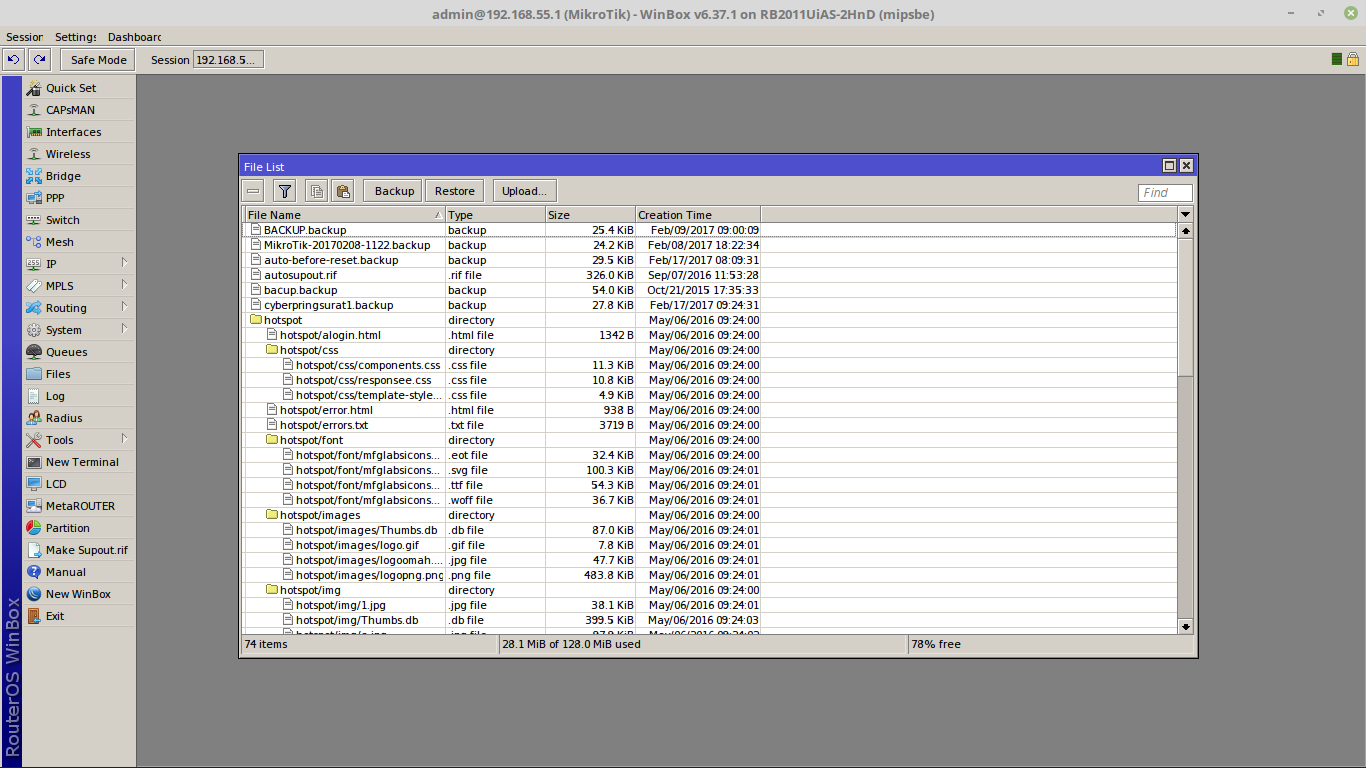Click the Backup button
The height and width of the screenshot is (768, 1366).
394,191
